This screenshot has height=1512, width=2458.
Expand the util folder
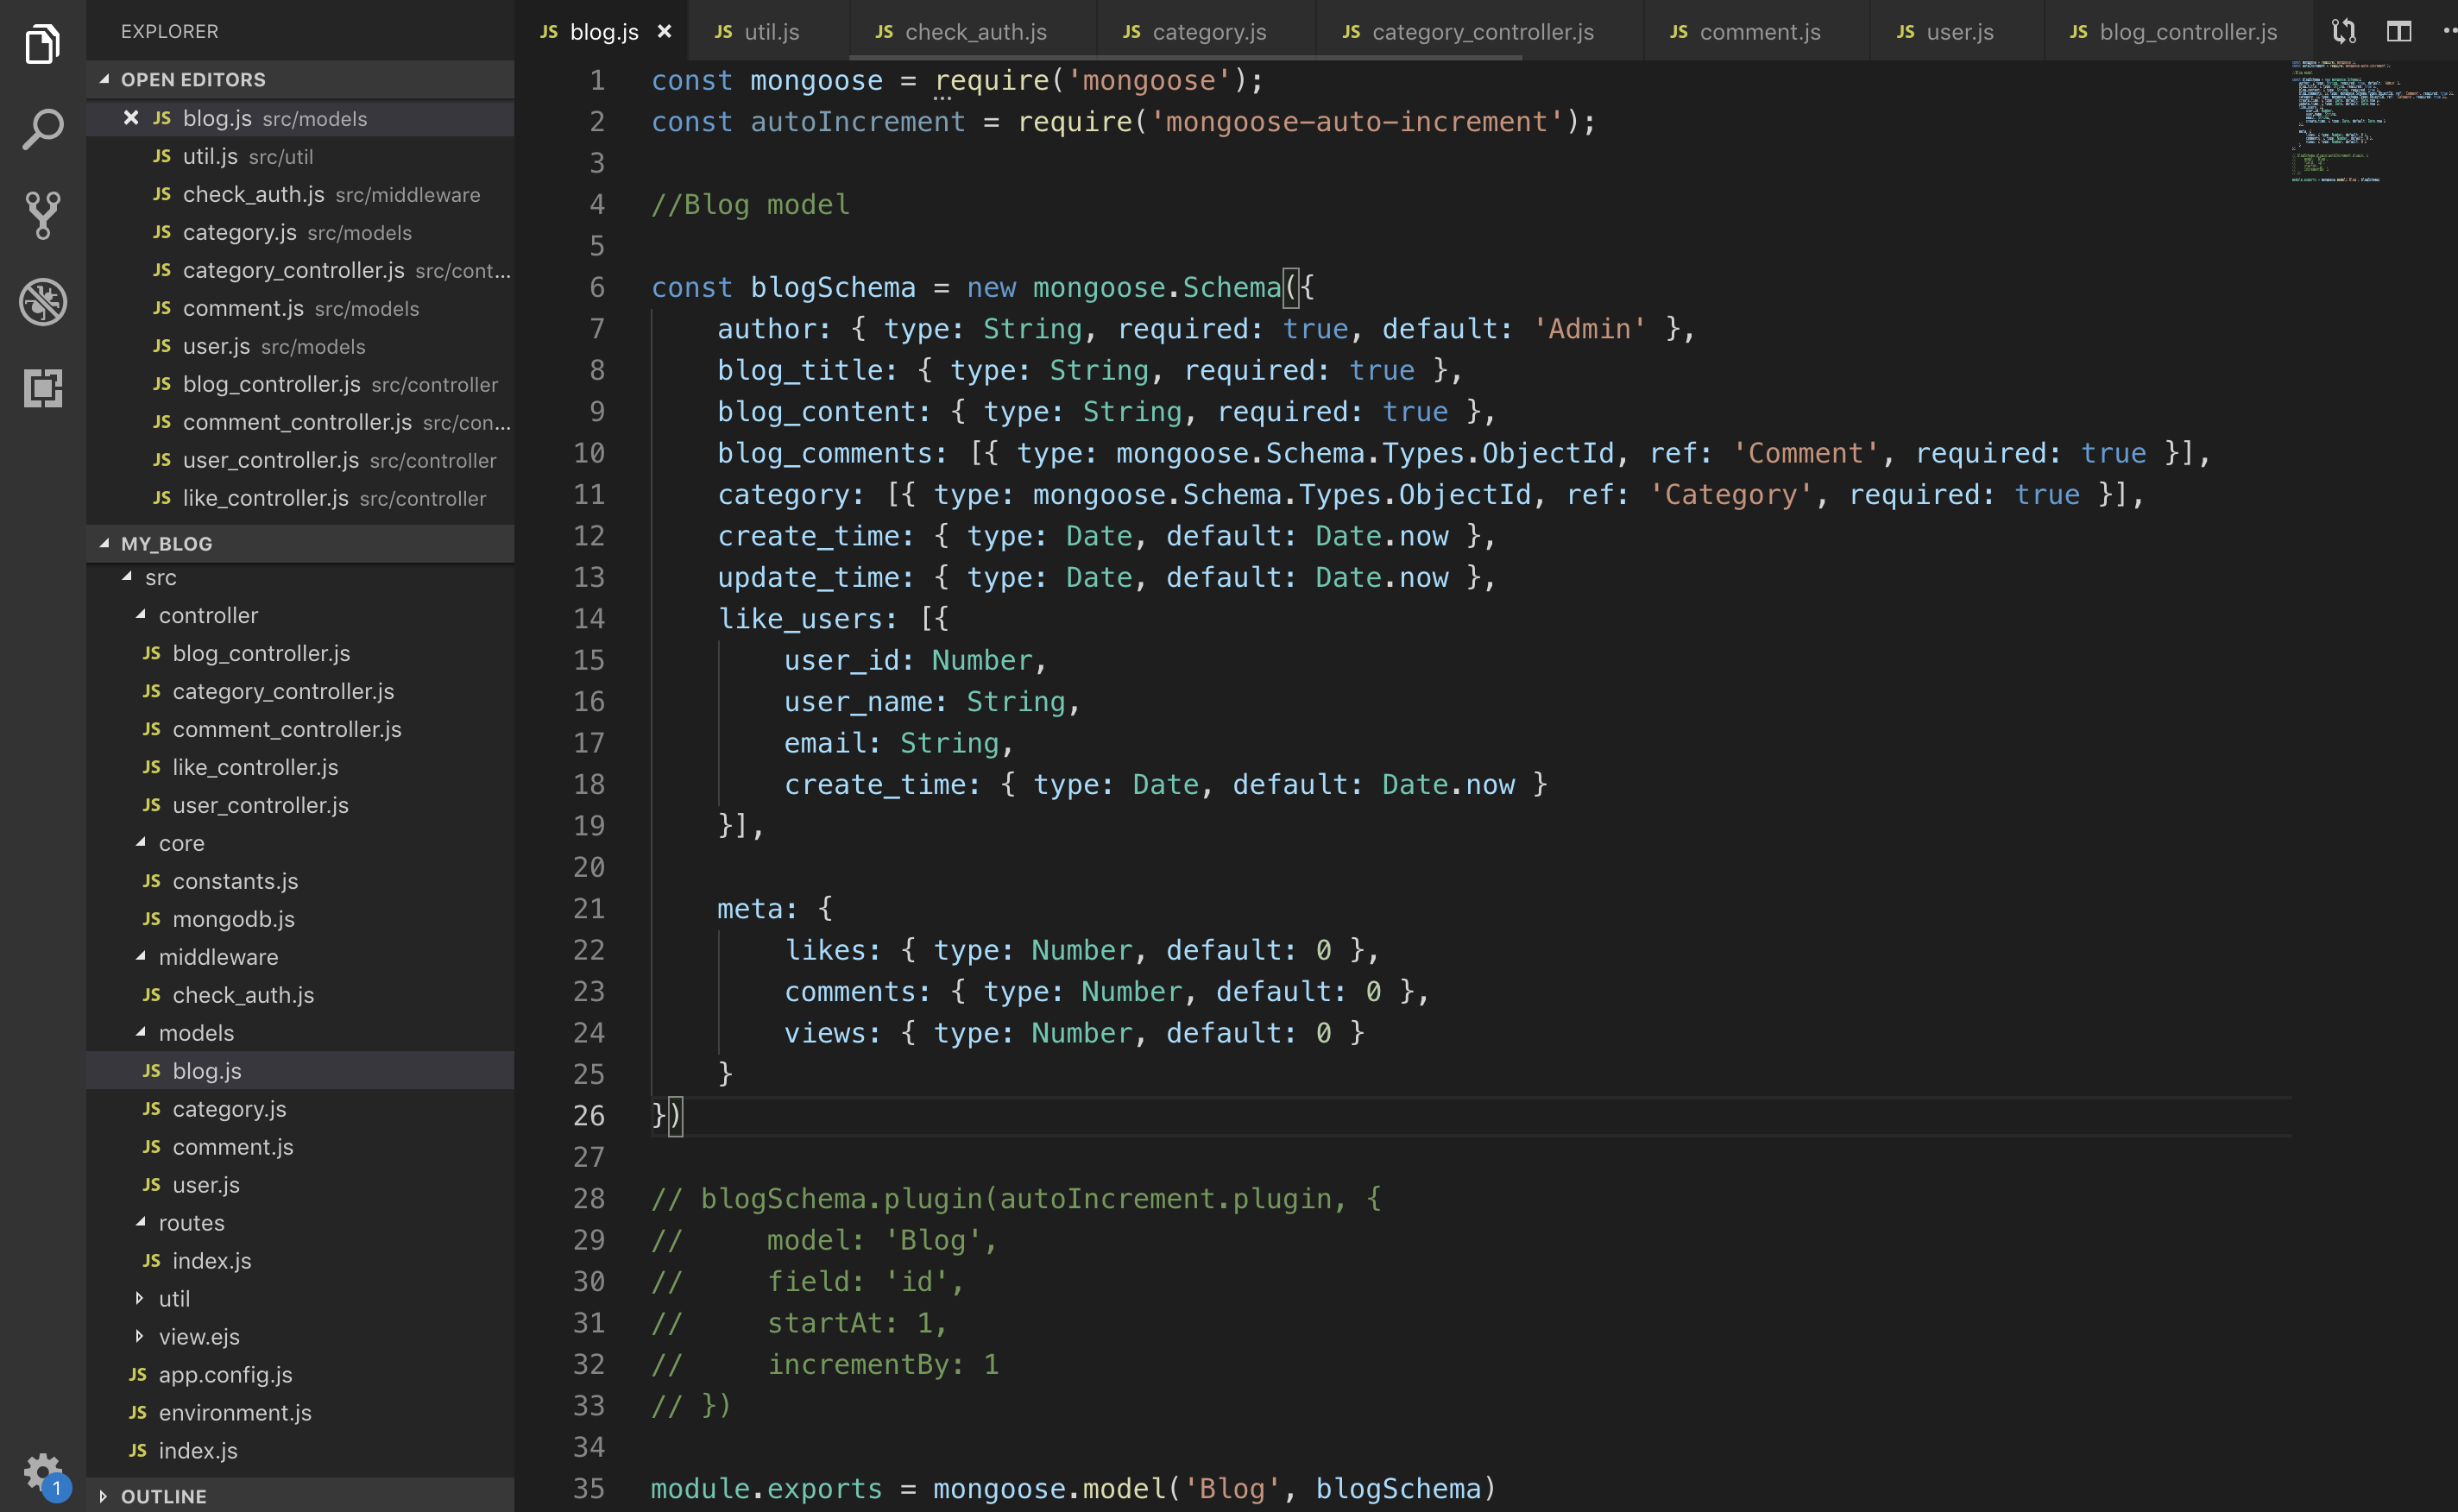(140, 1298)
